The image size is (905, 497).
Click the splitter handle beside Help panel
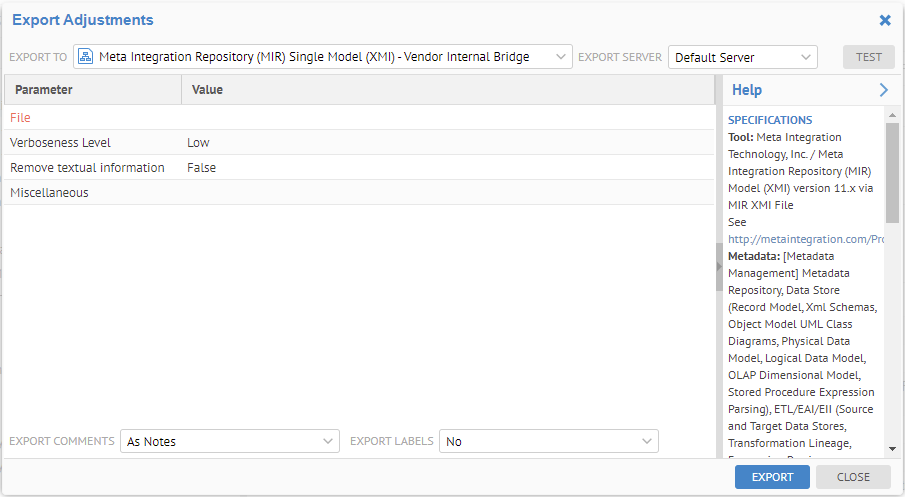[x=718, y=266]
